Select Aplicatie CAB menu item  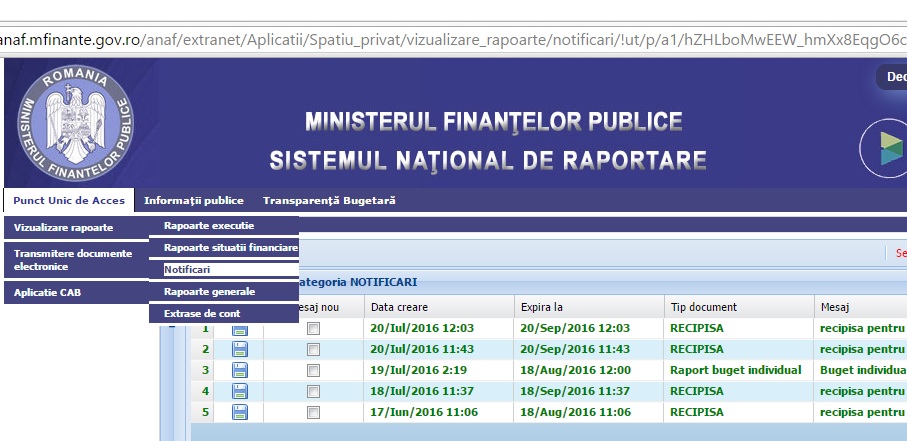pyautogui.click(x=76, y=292)
